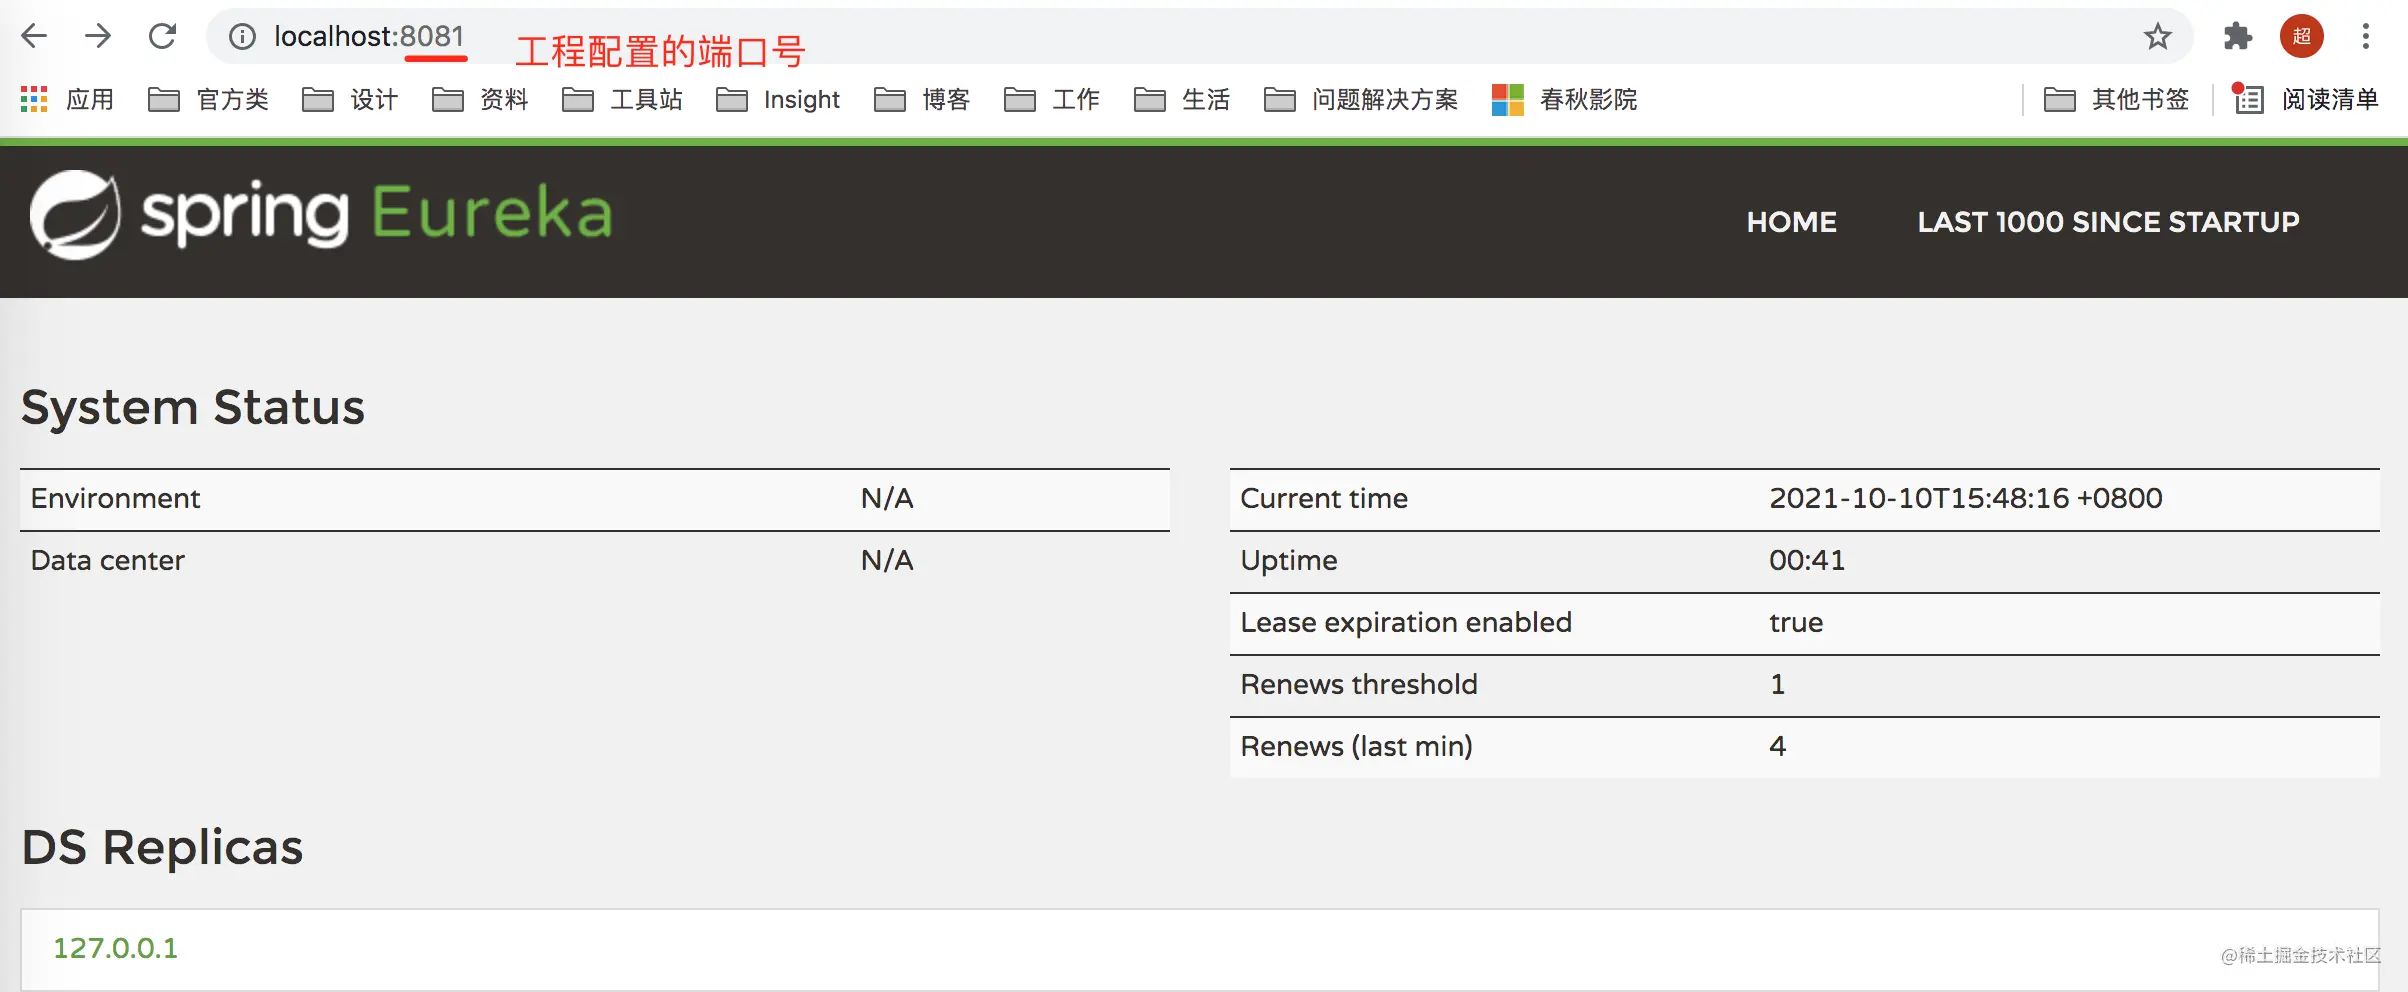Bookmark this page with the star icon

(x=2157, y=37)
